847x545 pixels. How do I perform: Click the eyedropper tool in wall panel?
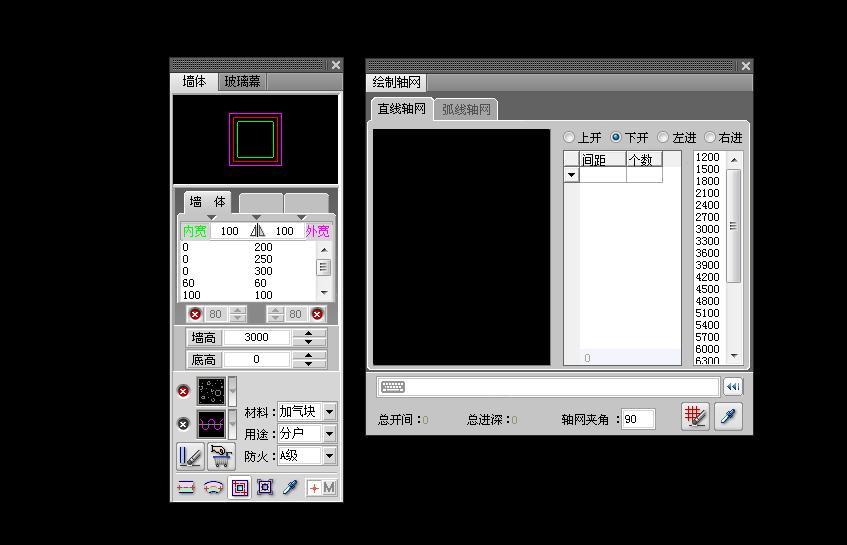(x=291, y=487)
